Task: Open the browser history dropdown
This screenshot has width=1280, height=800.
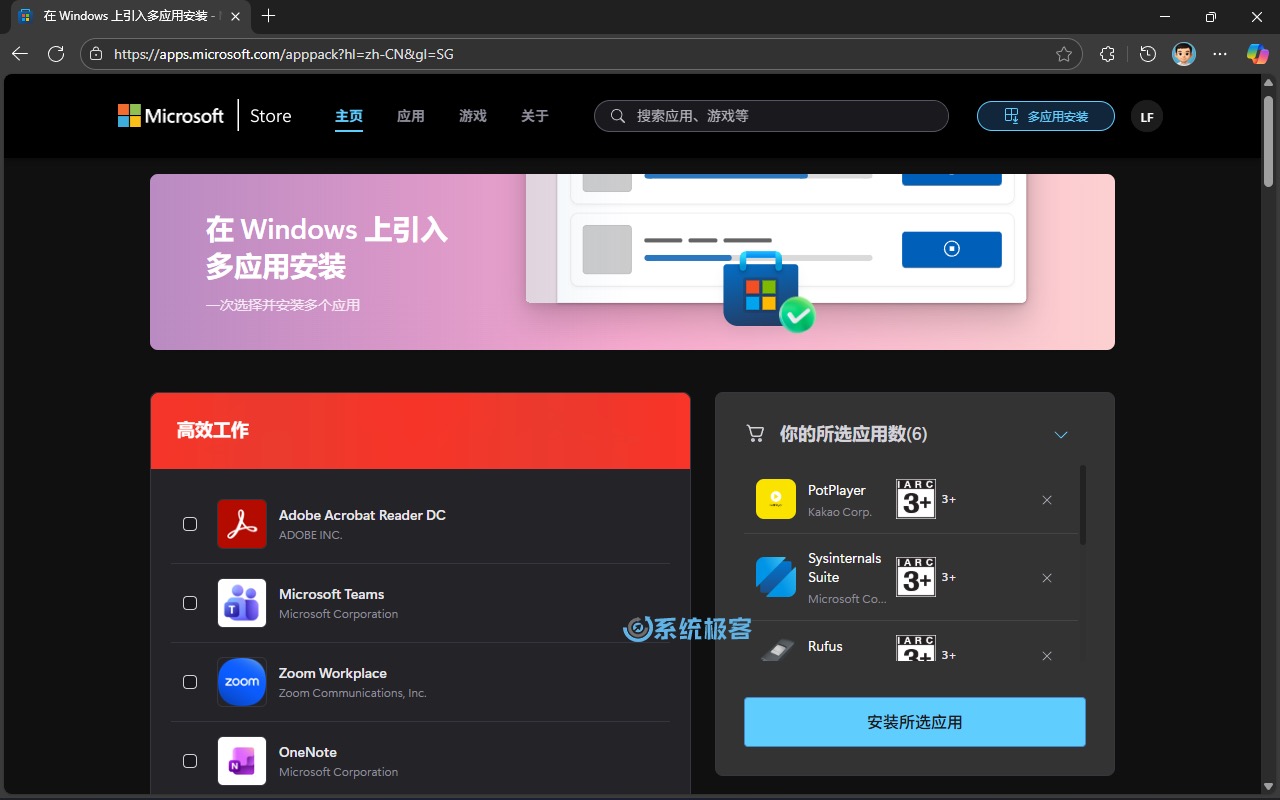Action: [x=1147, y=54]
